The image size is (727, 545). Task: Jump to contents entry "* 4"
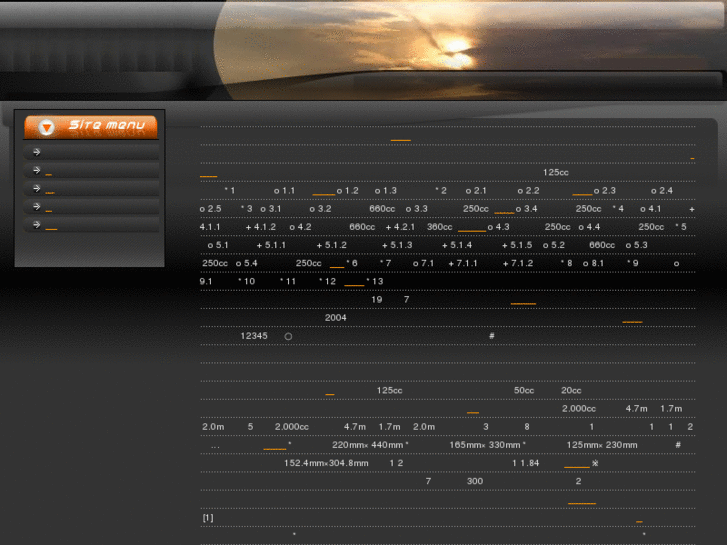click(618, 209)
